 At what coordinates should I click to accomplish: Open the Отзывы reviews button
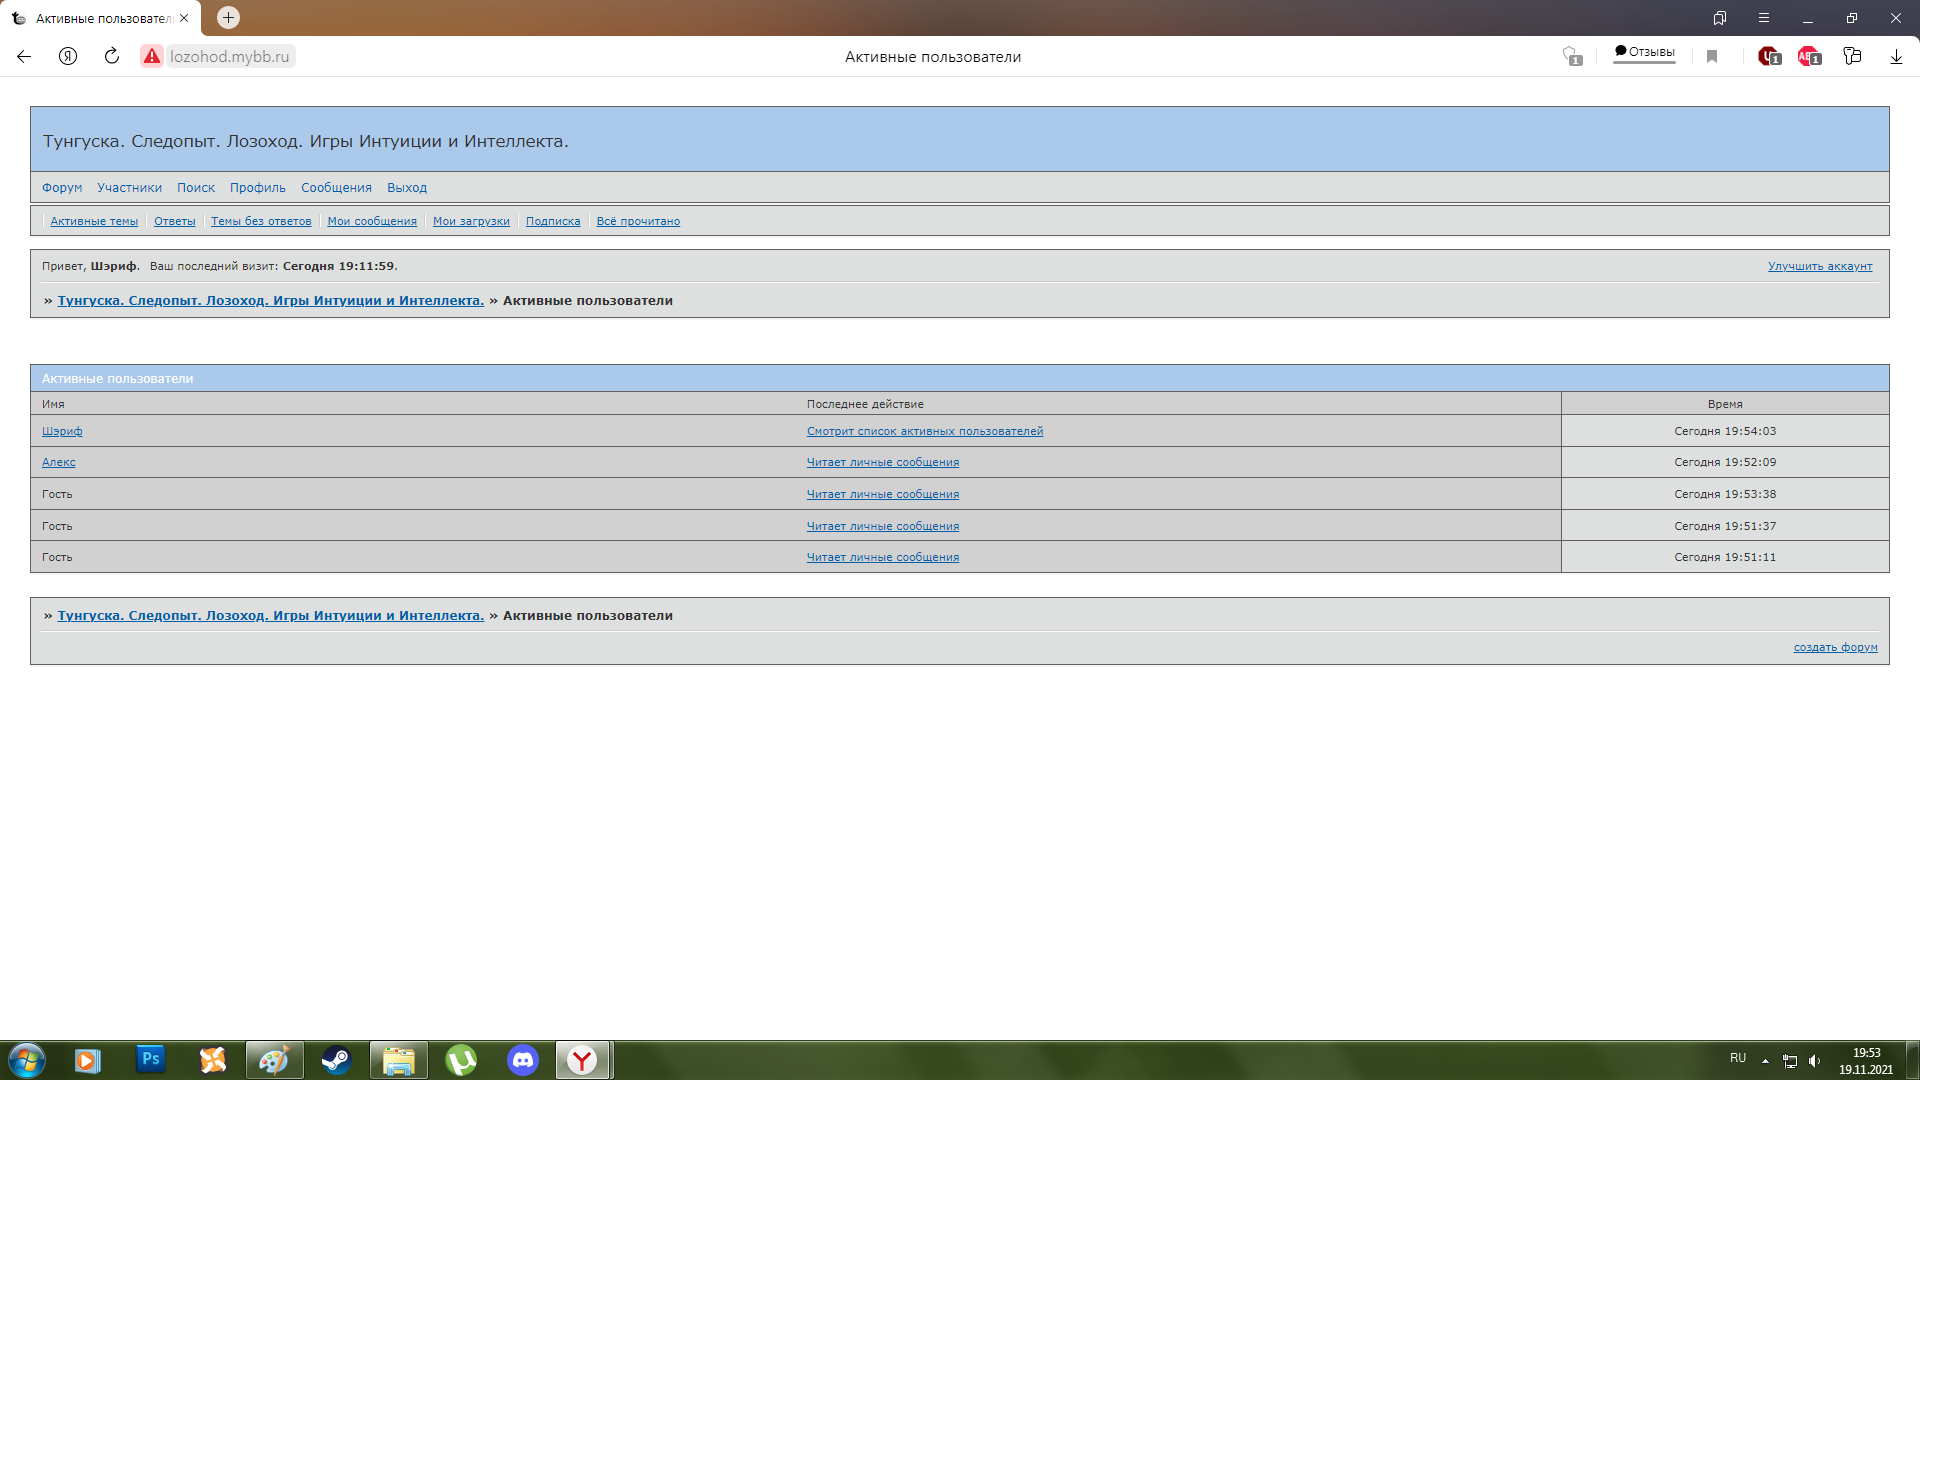point(1644,53)
